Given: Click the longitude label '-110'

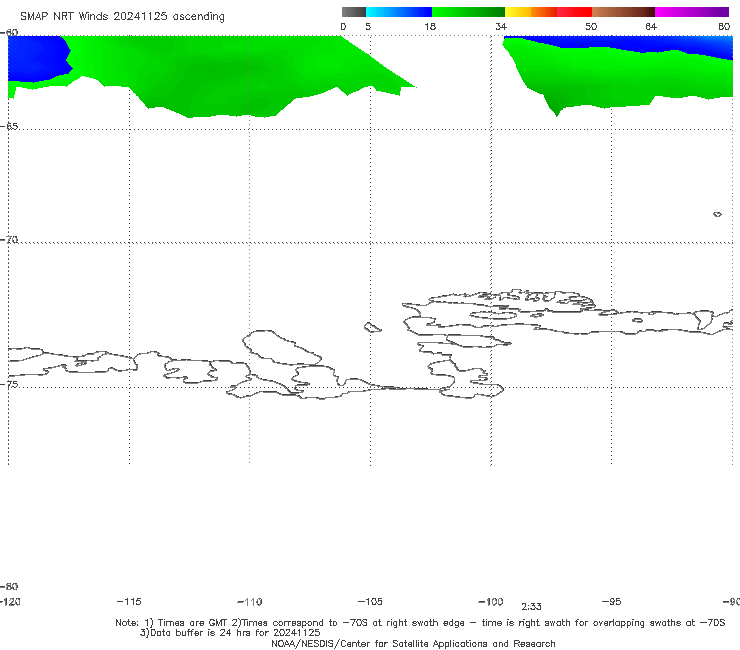Looking at the screenshot, I should (x=250, y=602).
